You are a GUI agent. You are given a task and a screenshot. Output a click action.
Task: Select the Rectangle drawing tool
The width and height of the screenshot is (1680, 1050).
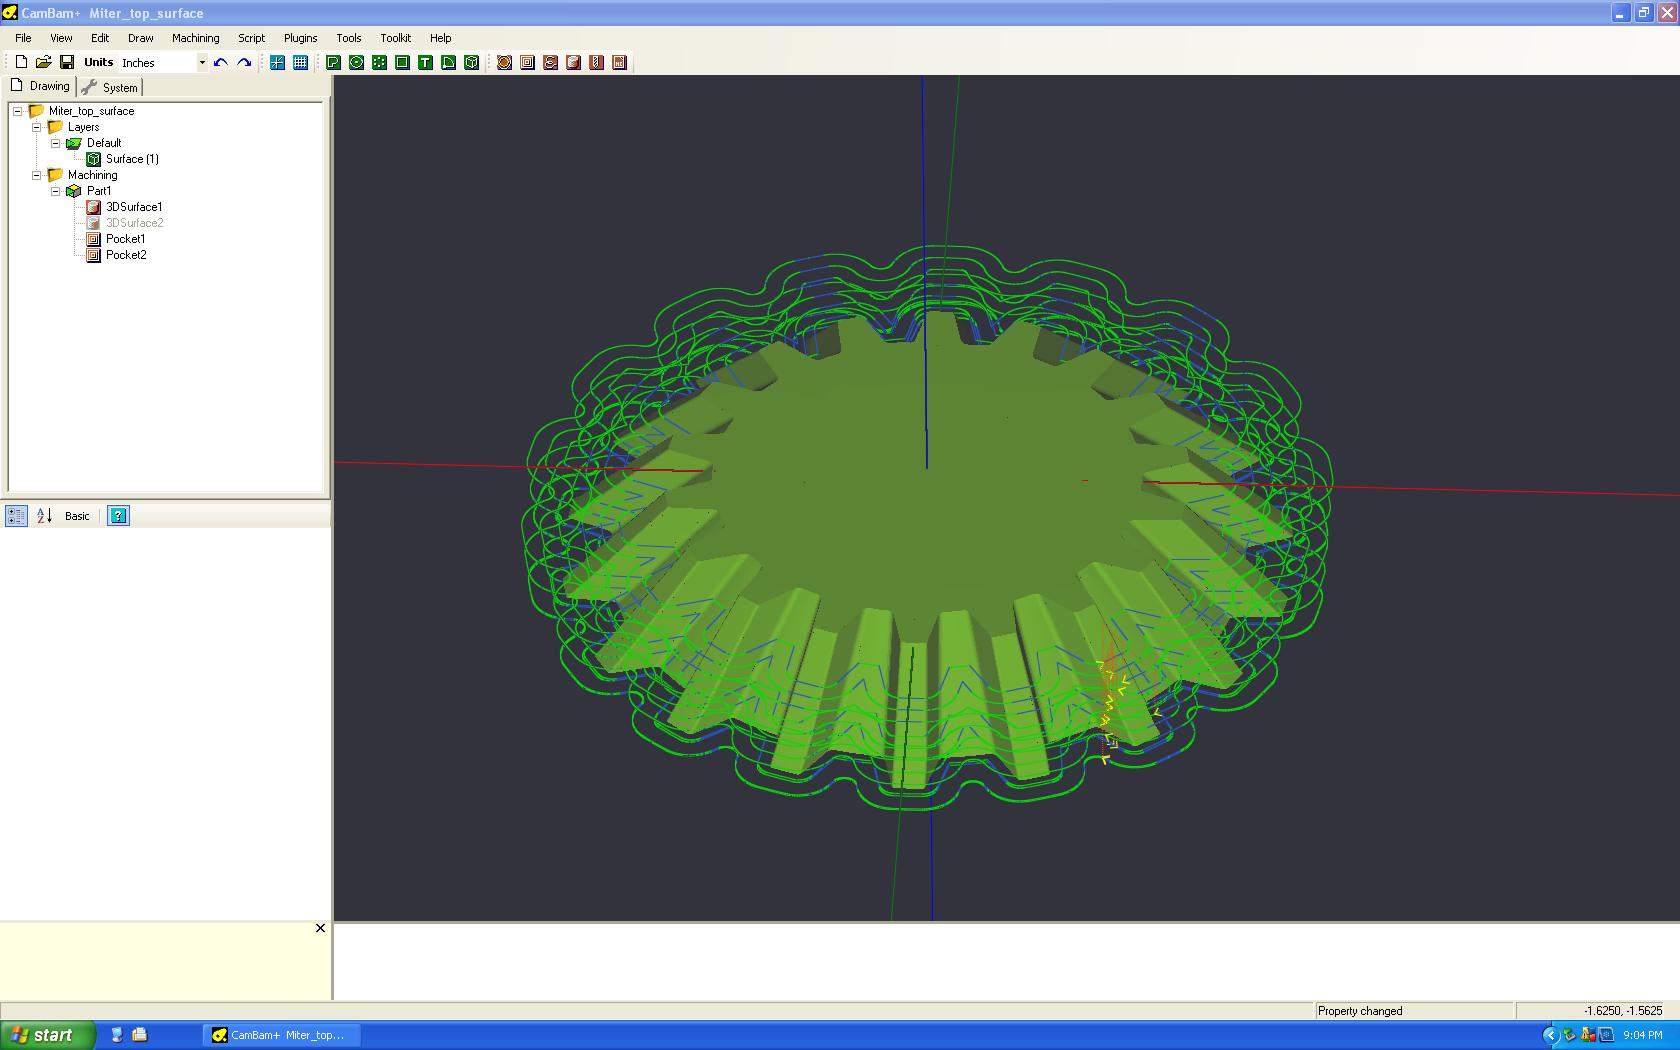click(402, 62)
